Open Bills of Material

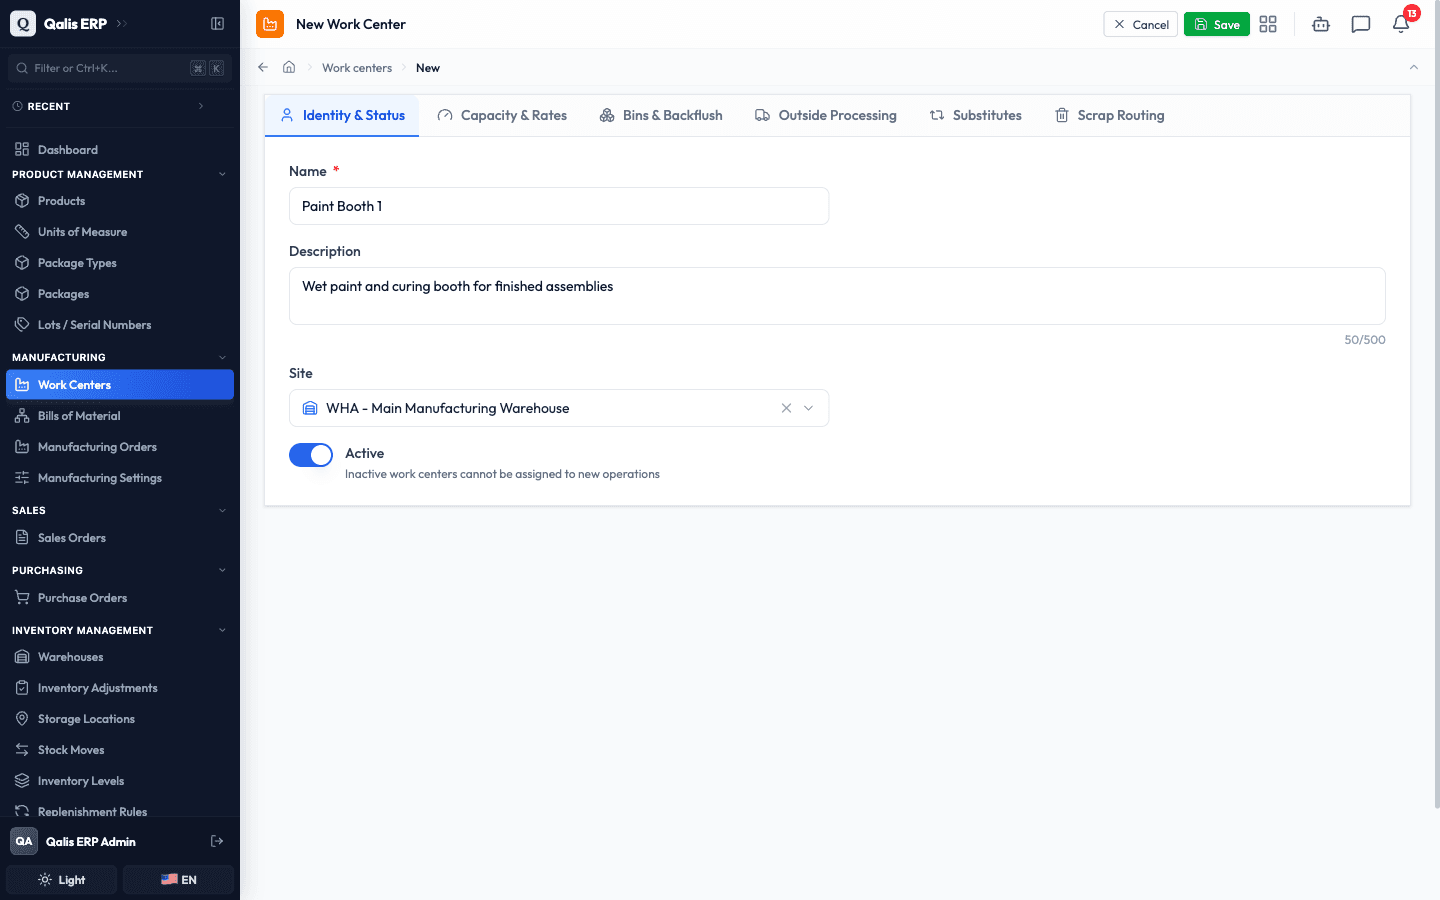click(x=120, y=416)
